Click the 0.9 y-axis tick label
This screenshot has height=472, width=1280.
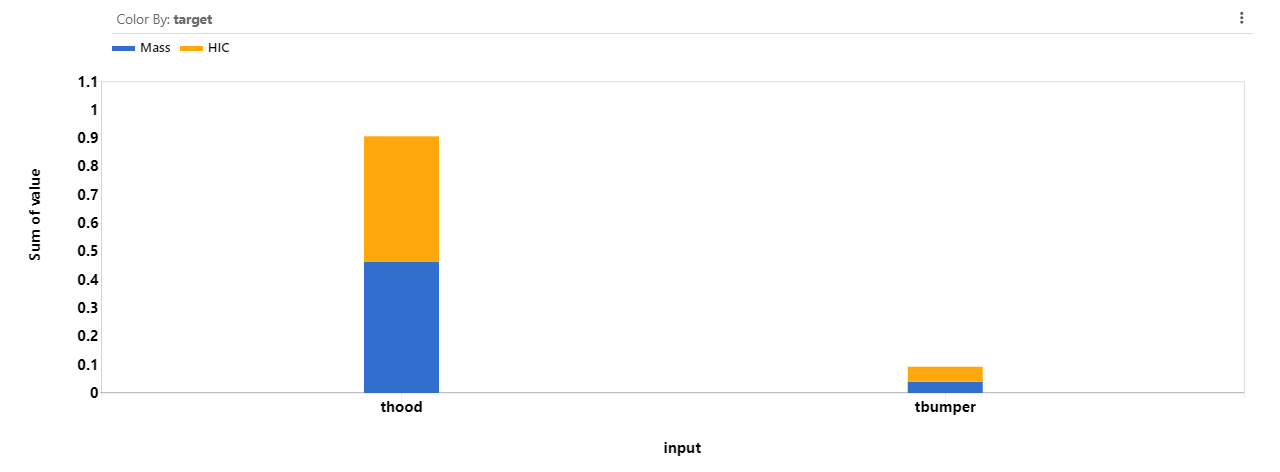pyautogui.click(x=89, y=137)
